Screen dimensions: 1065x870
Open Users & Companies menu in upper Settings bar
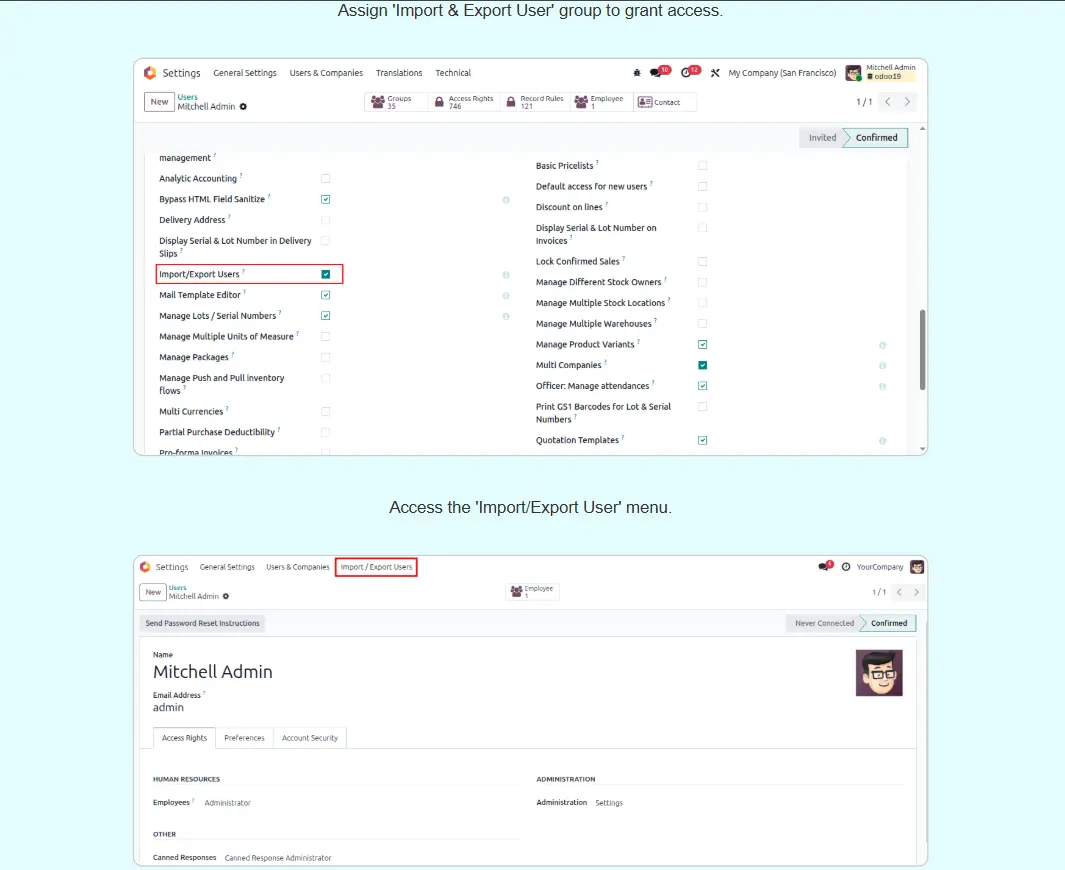[326, 73]
